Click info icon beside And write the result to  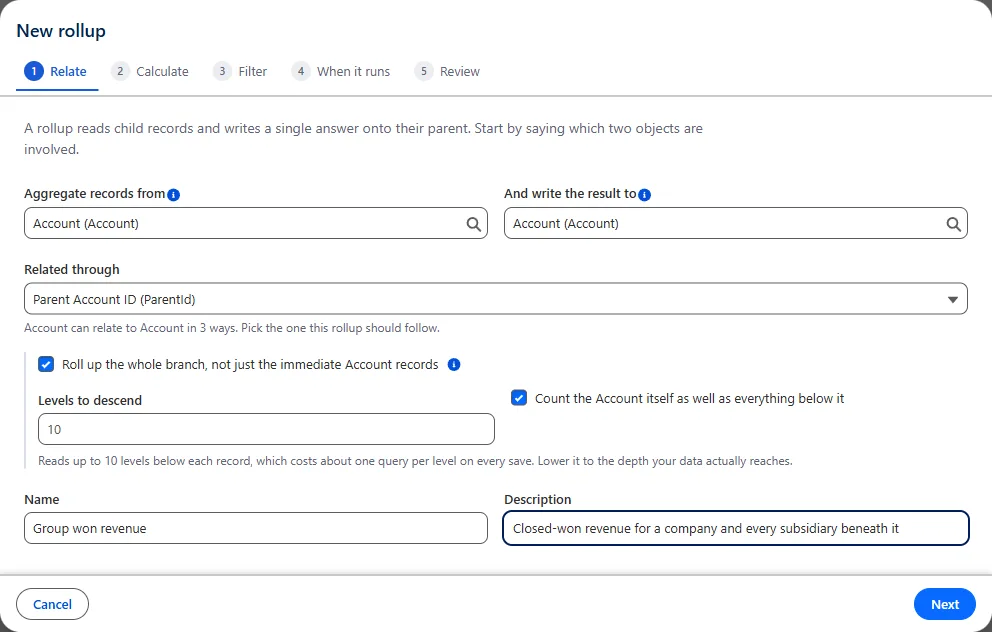644,195
